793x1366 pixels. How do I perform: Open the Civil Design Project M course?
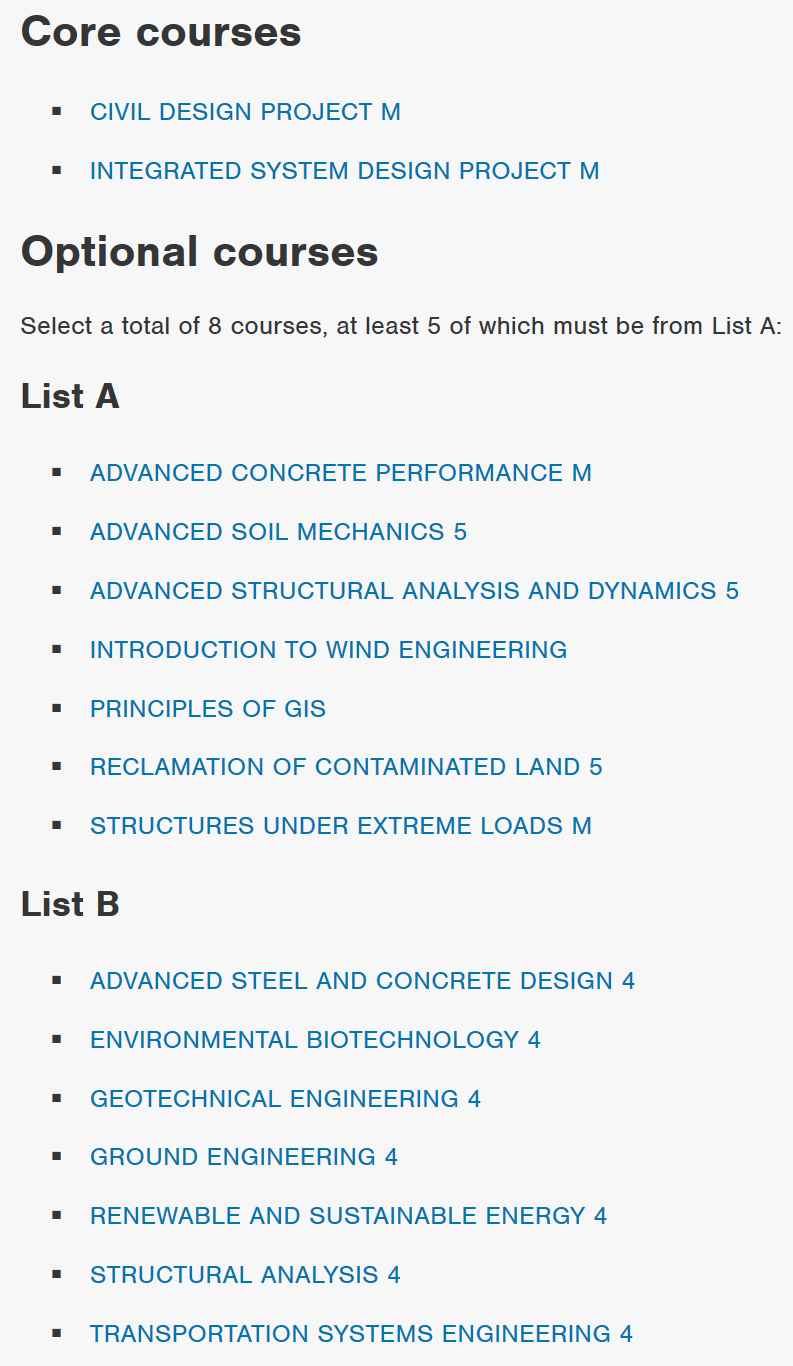click(245, 112)
